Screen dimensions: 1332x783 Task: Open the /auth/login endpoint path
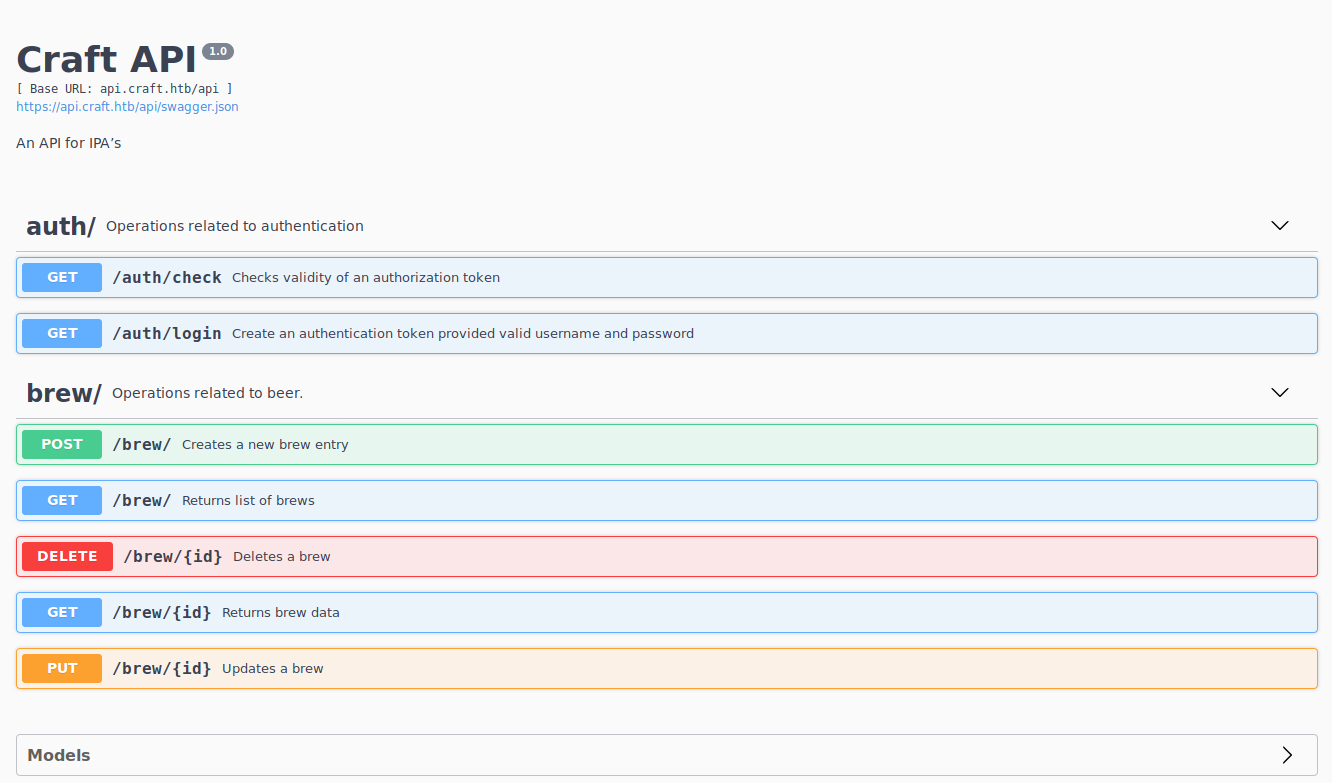tap(167, 333)
